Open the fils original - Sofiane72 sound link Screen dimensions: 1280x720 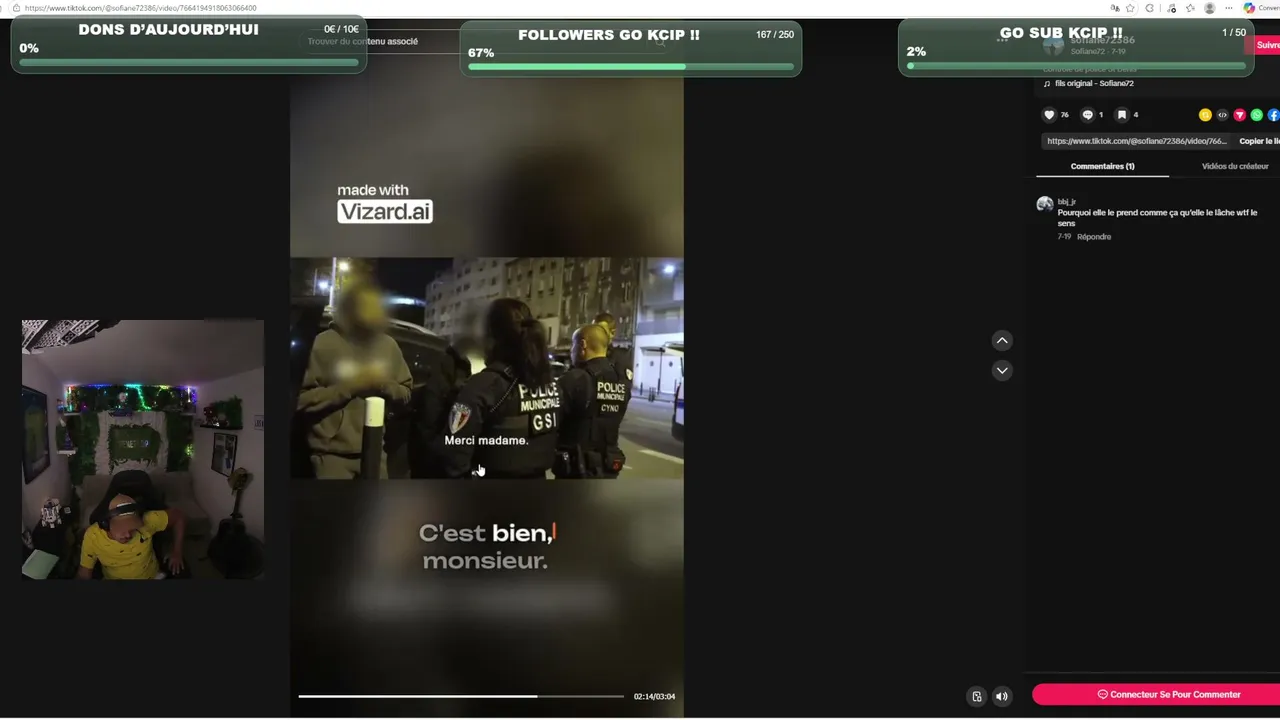[1094, 83]
